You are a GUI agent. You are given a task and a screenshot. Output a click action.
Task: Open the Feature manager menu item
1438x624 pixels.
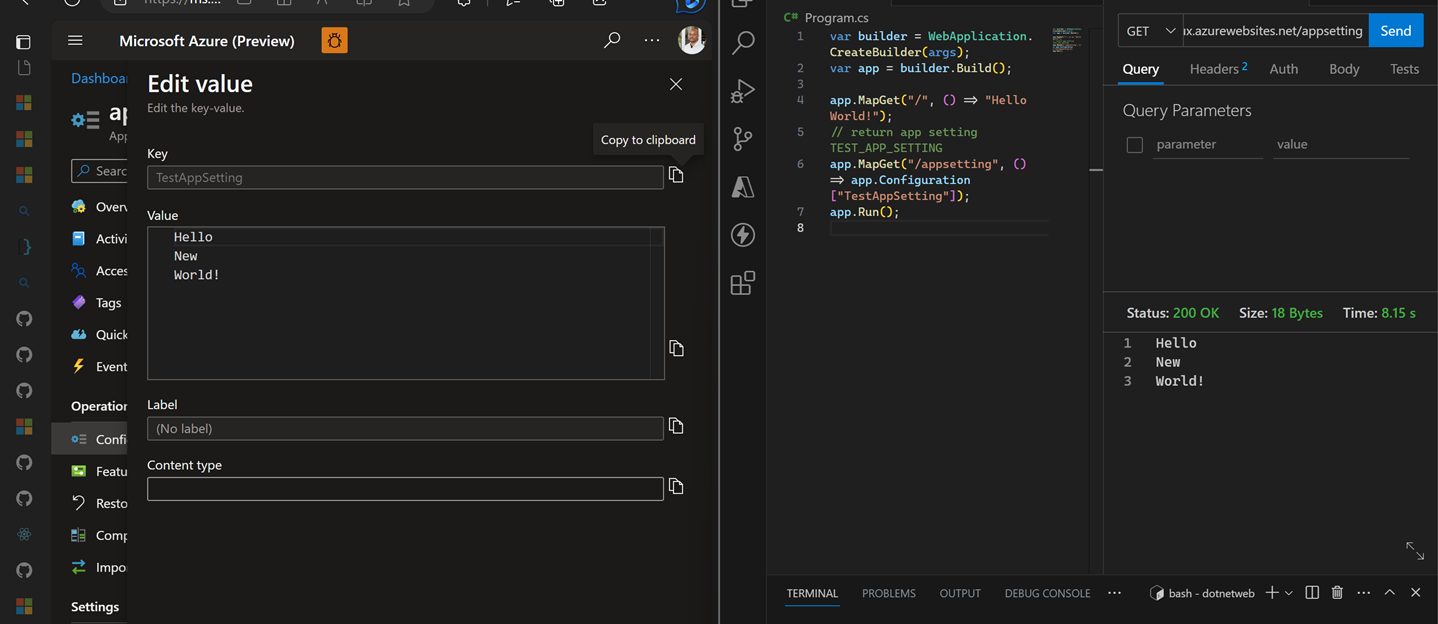pyautogui.click(x=99, y=471)
